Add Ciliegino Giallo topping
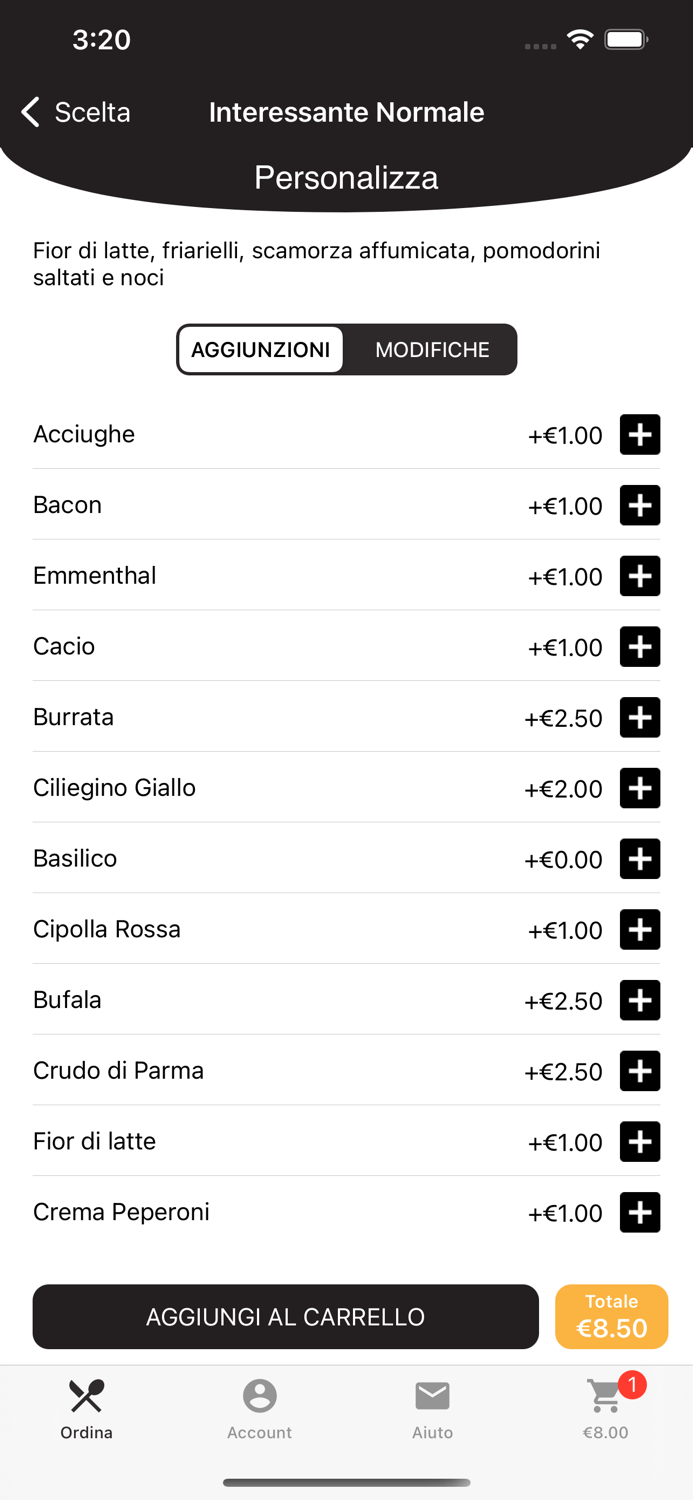Image resolution: width=693 pixels, height=1500 pixels. tap(640, 788)
